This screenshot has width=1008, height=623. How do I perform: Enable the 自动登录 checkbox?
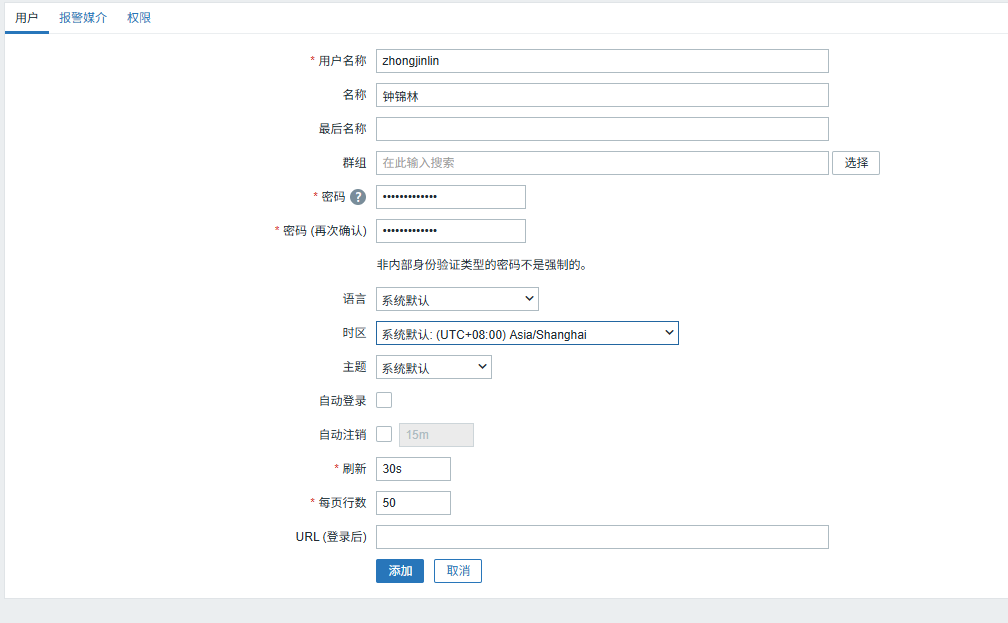384,400
